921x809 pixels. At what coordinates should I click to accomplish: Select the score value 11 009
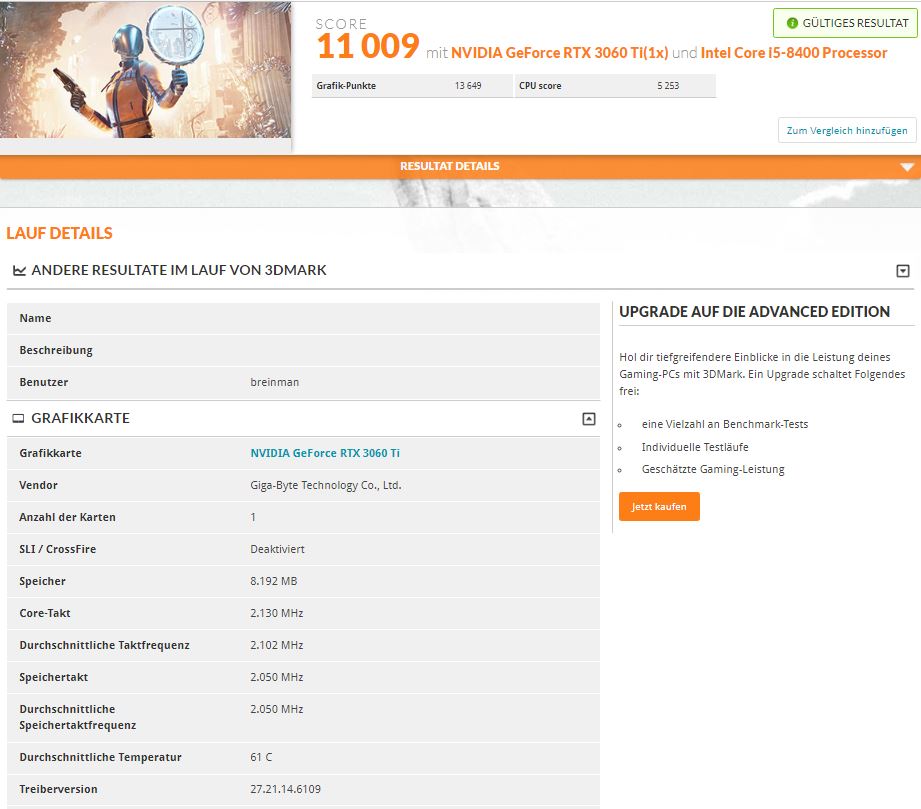click(368, 46)
